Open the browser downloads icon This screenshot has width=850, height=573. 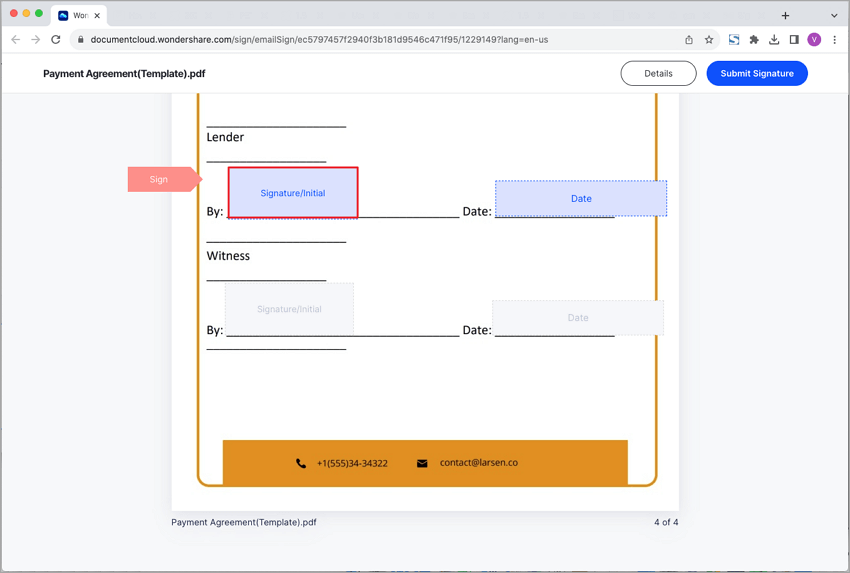point(774,40)
